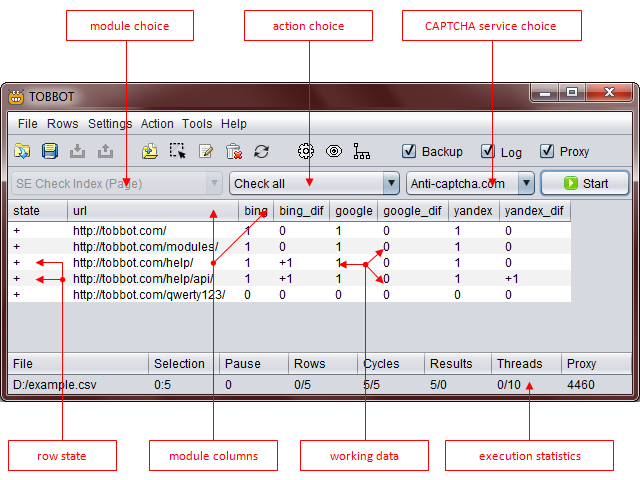Screen dimensions: 640x480
Task: Open the SE Check Index module dropdown
Action: [117, 183]
